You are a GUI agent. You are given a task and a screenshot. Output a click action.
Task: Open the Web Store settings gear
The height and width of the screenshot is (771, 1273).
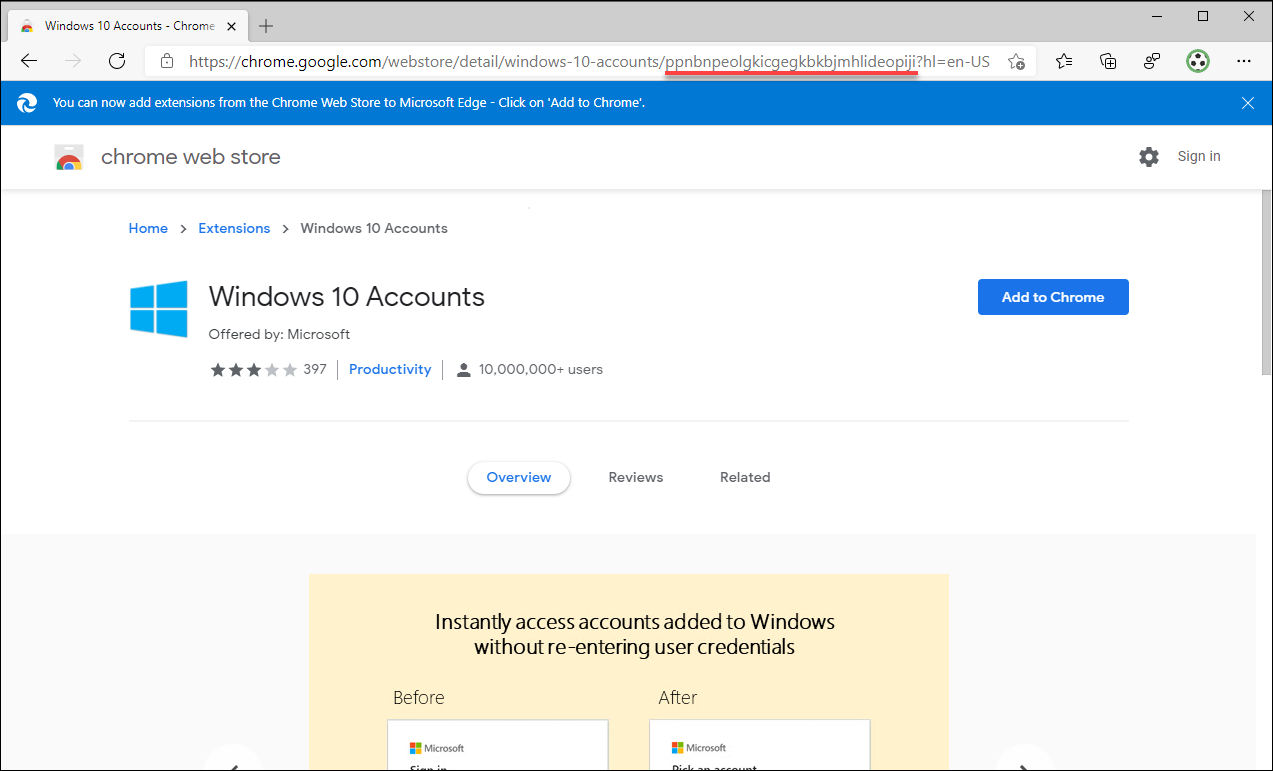pos(1149,156)
